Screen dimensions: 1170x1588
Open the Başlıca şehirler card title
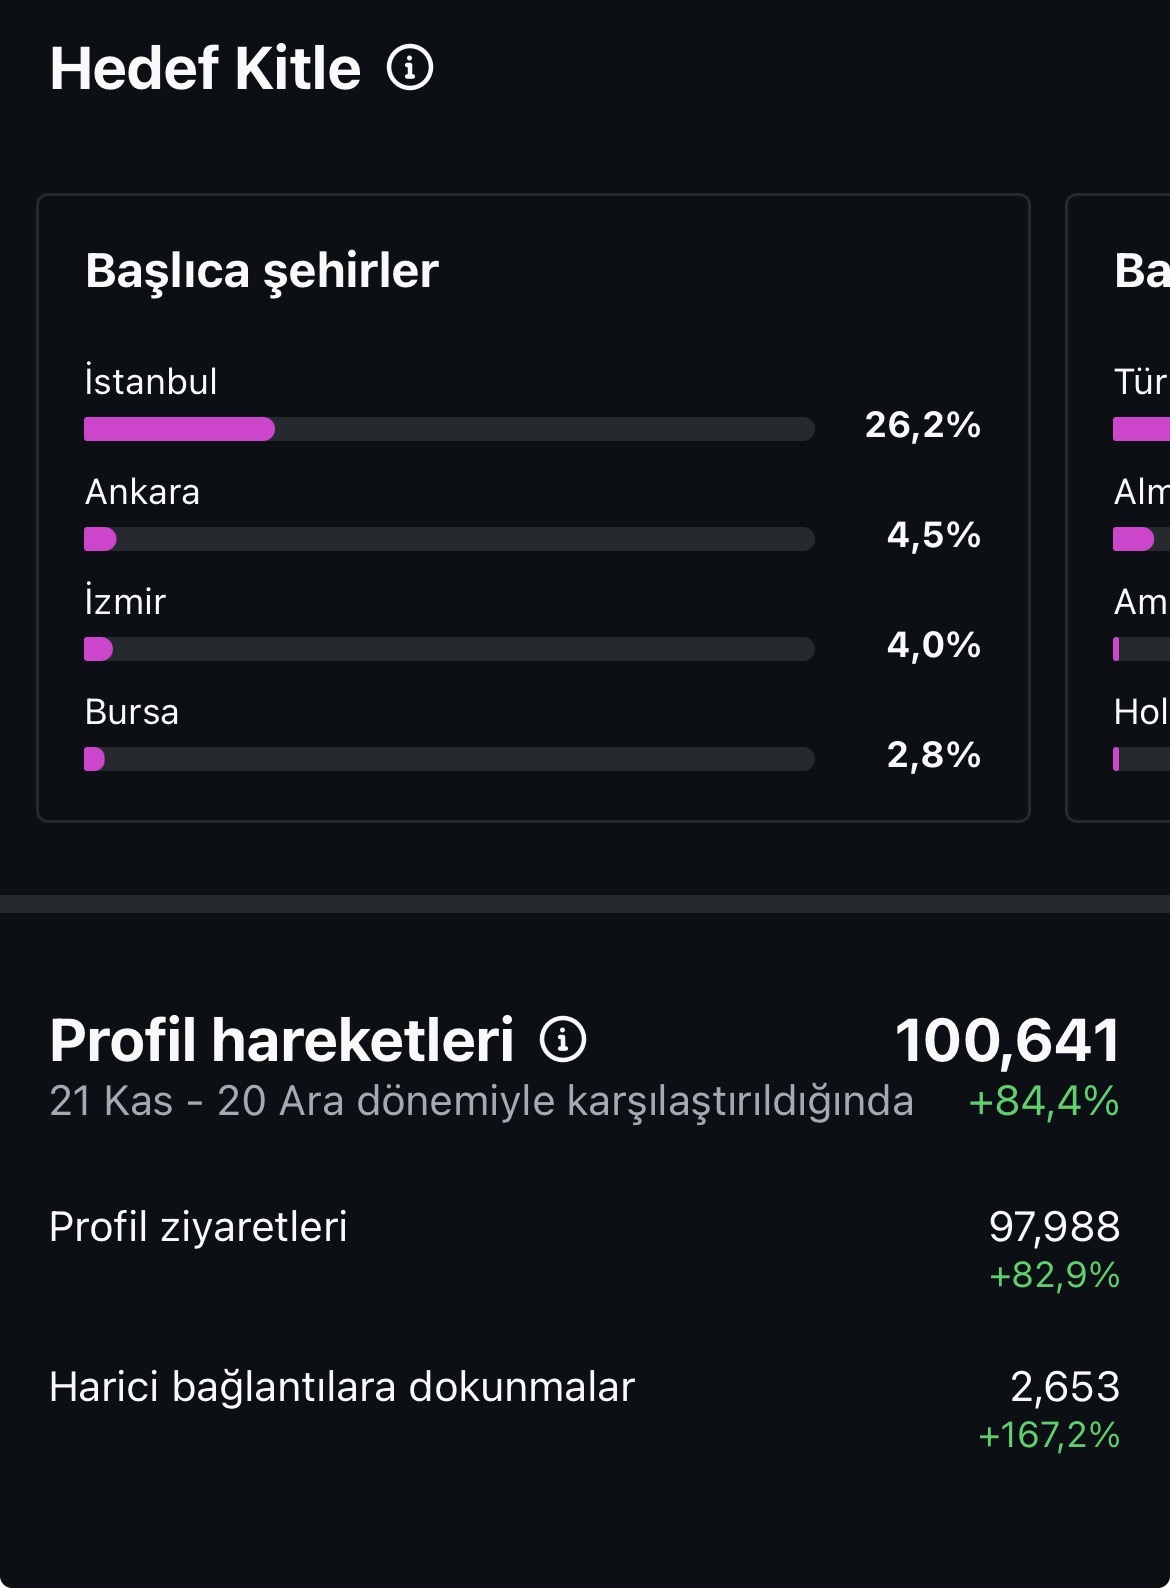pos(262,271)
